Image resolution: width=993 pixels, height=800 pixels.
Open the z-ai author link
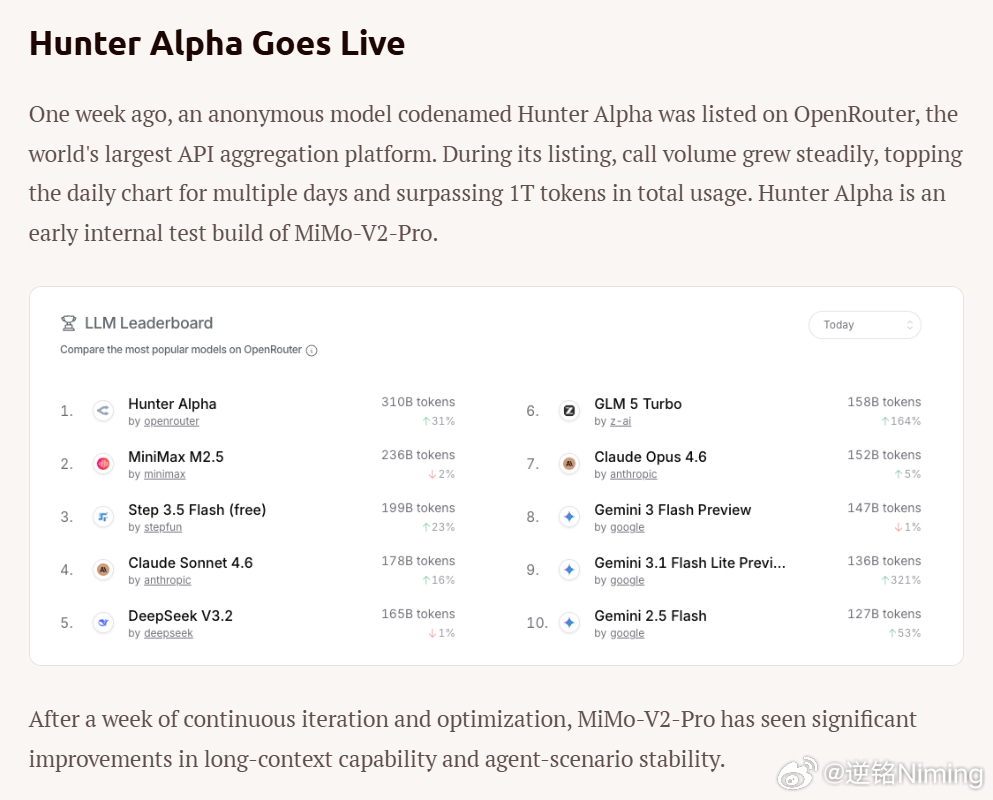(x=620, y=422)
